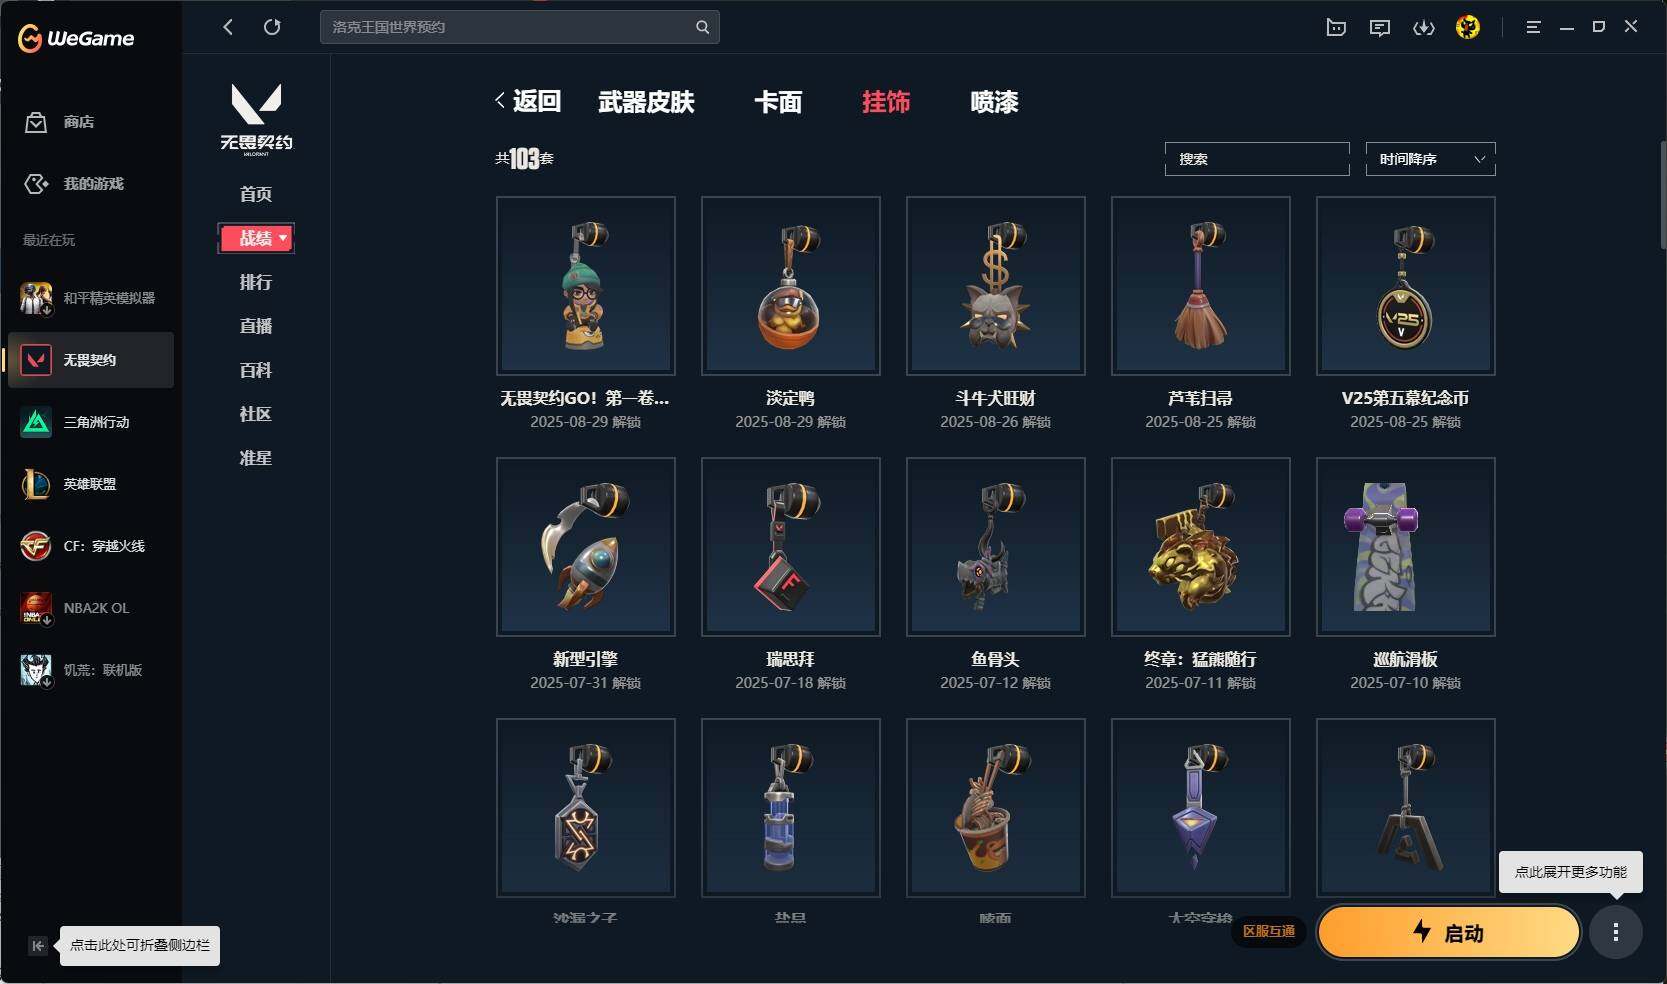
Task: Switch to the 武器皮肤 tab
Action: pyautogui.click(x=646, y=102)
